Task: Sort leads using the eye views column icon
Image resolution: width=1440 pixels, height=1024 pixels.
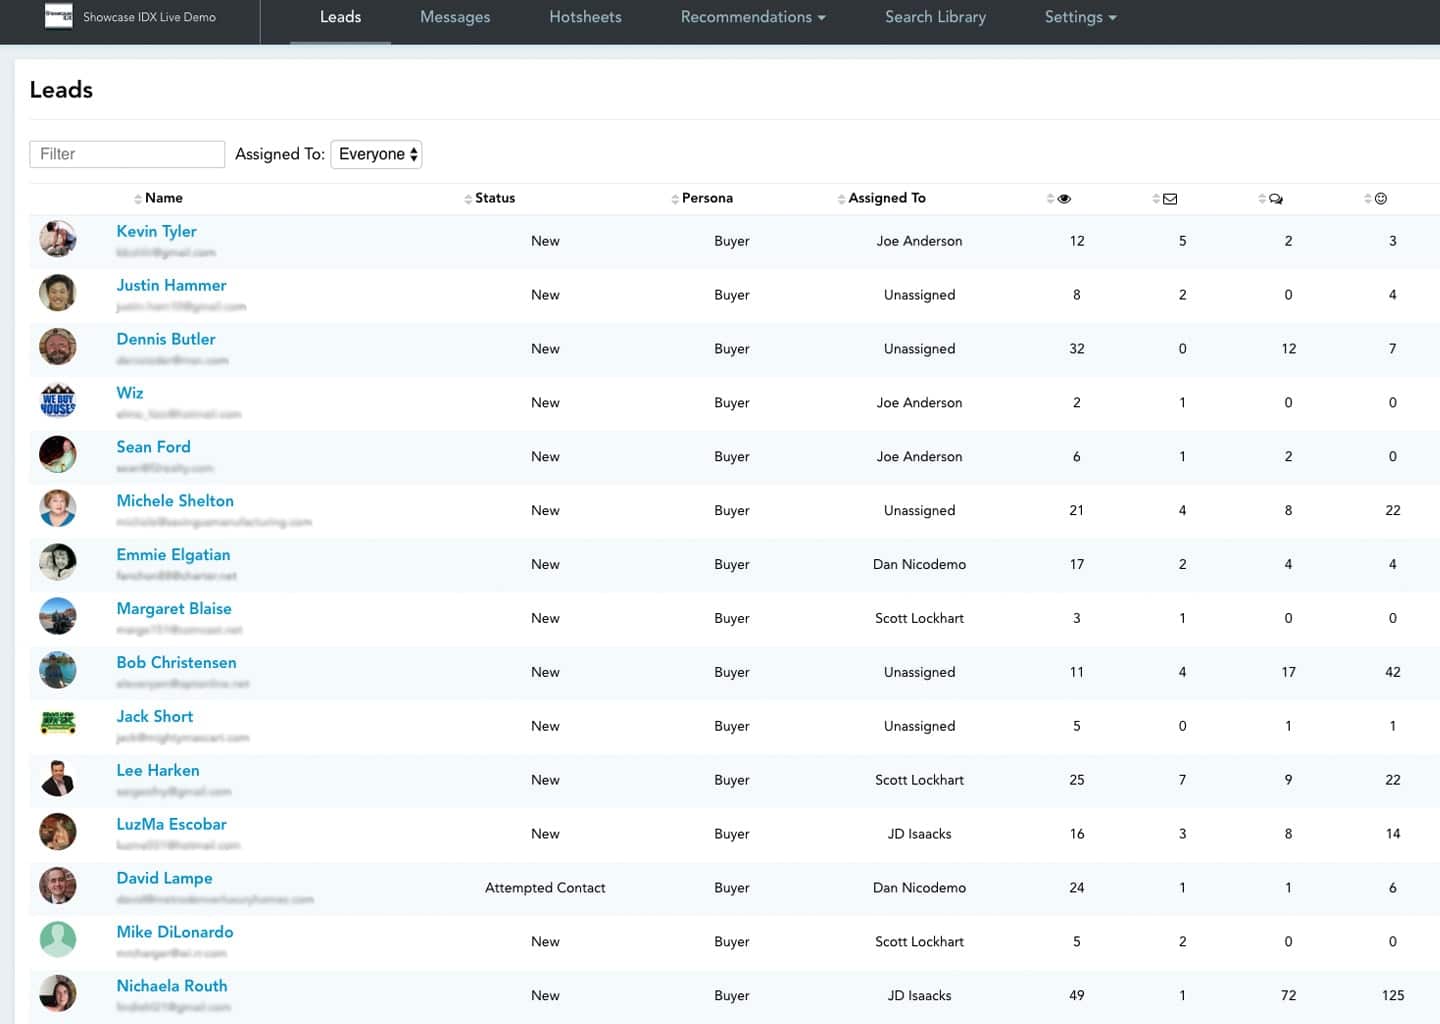Action: point(1064,198)
